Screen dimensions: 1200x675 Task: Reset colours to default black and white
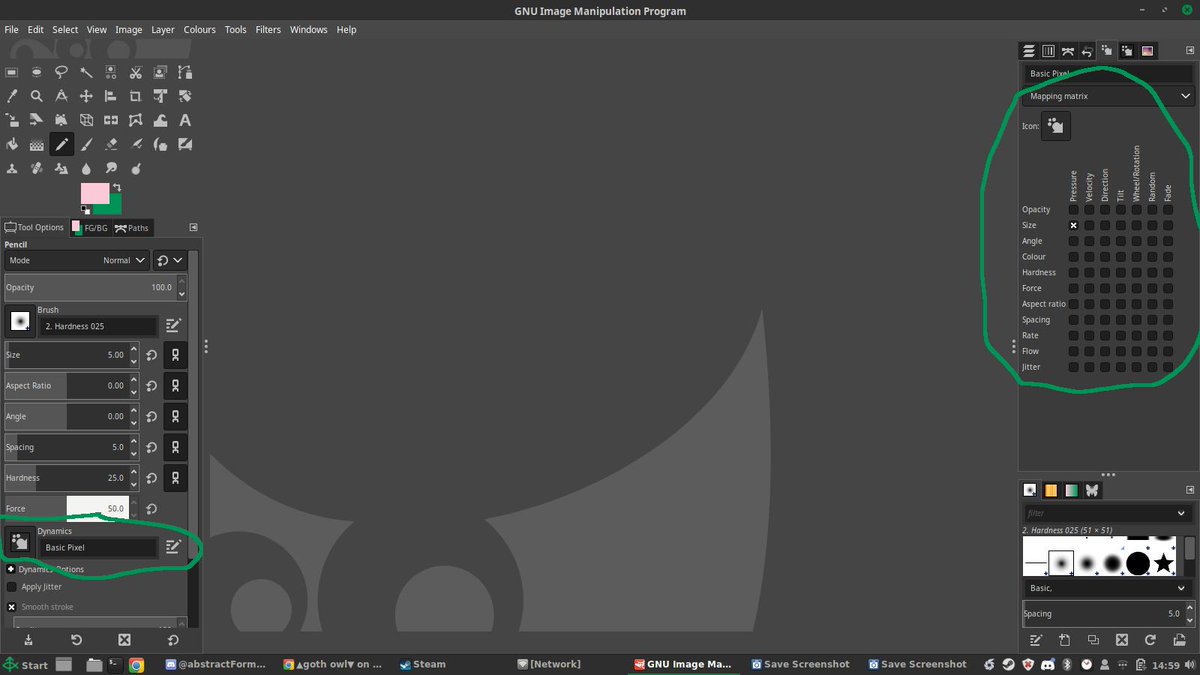tap(85, 209)
